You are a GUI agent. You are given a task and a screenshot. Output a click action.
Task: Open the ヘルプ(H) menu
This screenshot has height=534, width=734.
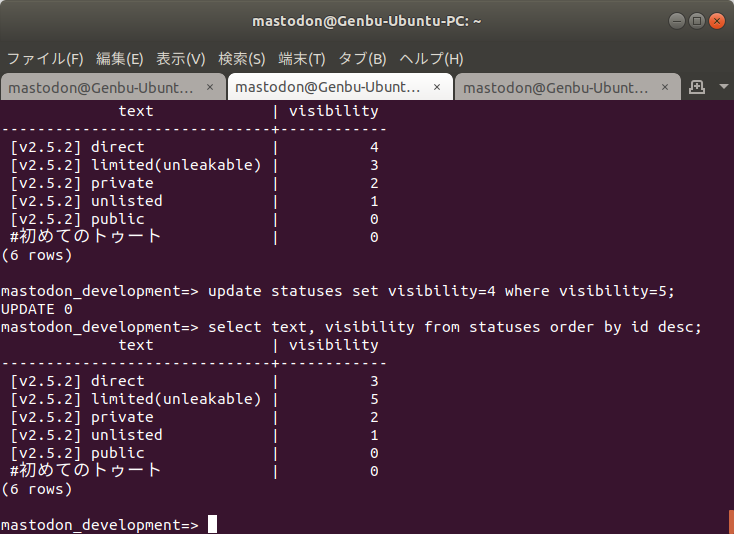(431, 58)
